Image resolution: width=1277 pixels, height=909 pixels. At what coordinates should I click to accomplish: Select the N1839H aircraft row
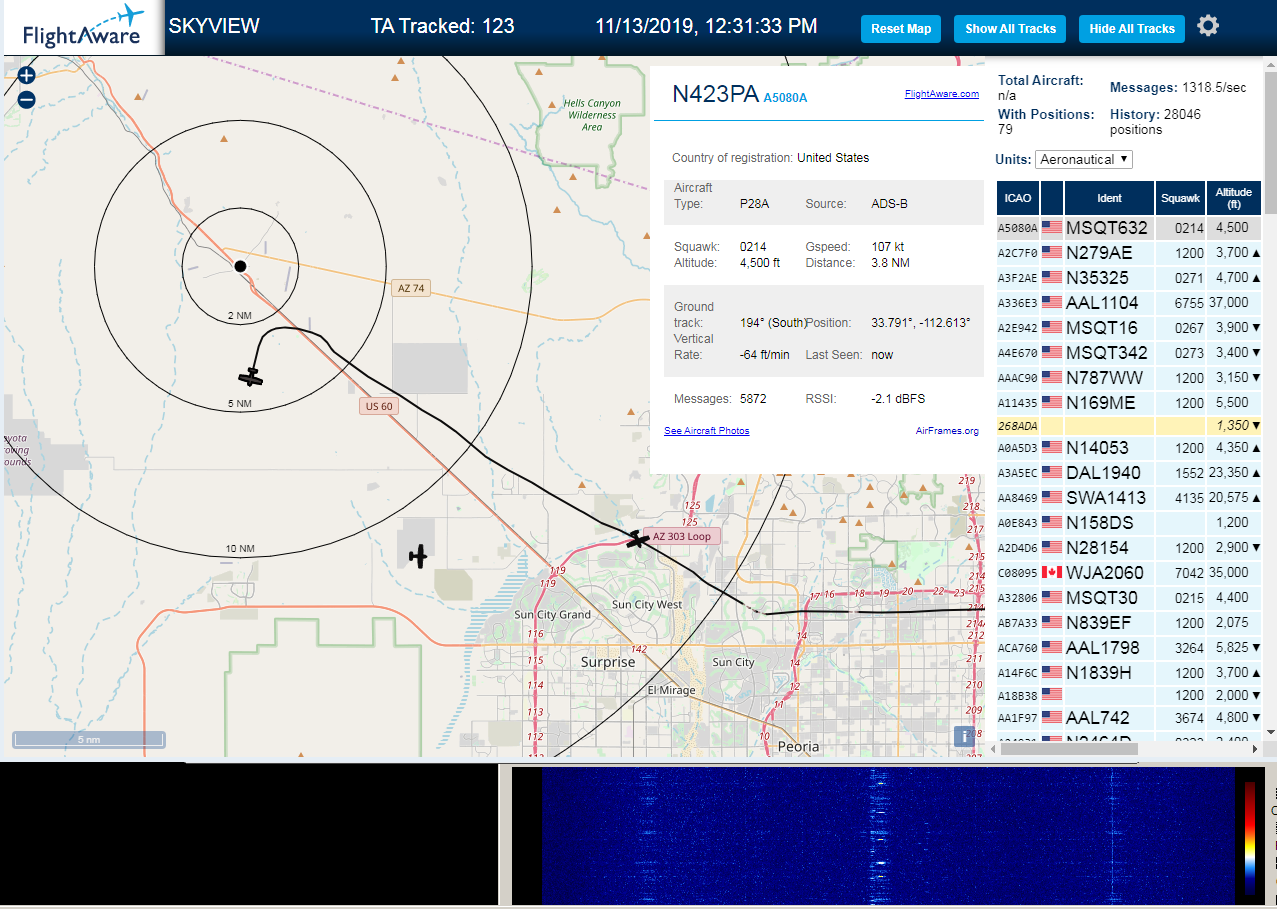pyautogui.click(x=1130, y=672)
